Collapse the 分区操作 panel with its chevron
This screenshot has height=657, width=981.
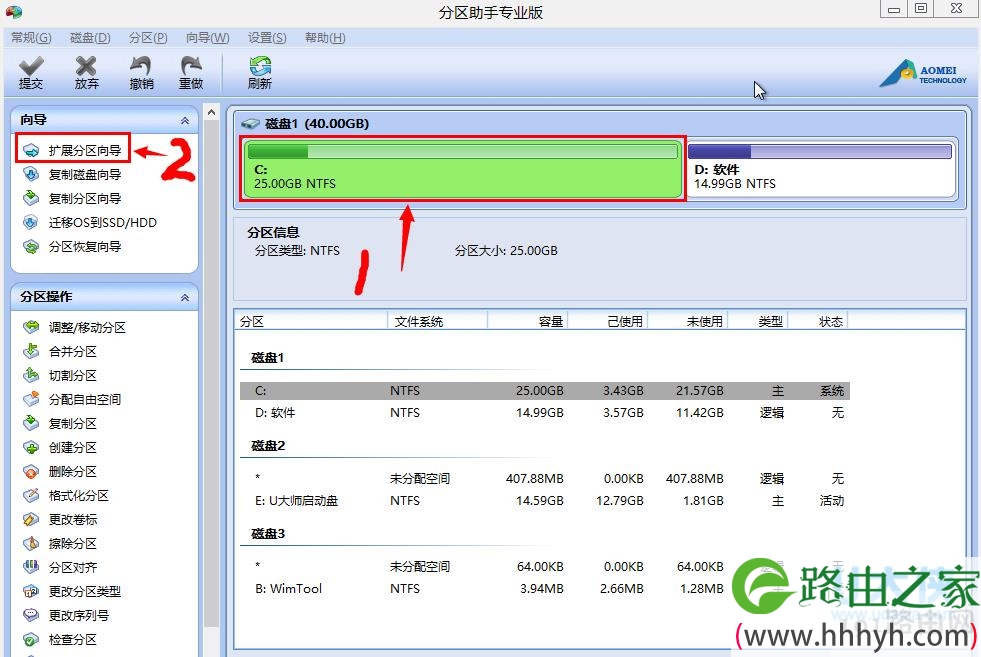click(184, 298)
